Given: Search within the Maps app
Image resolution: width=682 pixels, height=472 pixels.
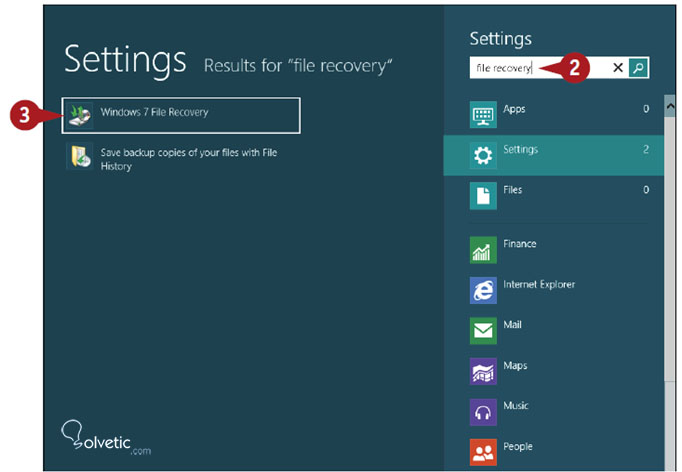Looking at the screenshot, I should pyautogui.click(x=513, y=366).
